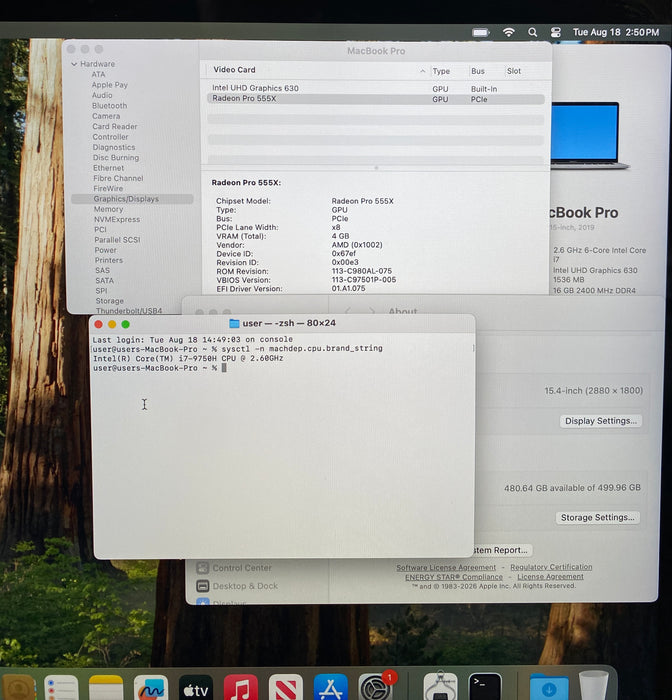Screen dimensions: 672x700
Task: Select Camera in Hardware list
Action: (x=106, y=116)
